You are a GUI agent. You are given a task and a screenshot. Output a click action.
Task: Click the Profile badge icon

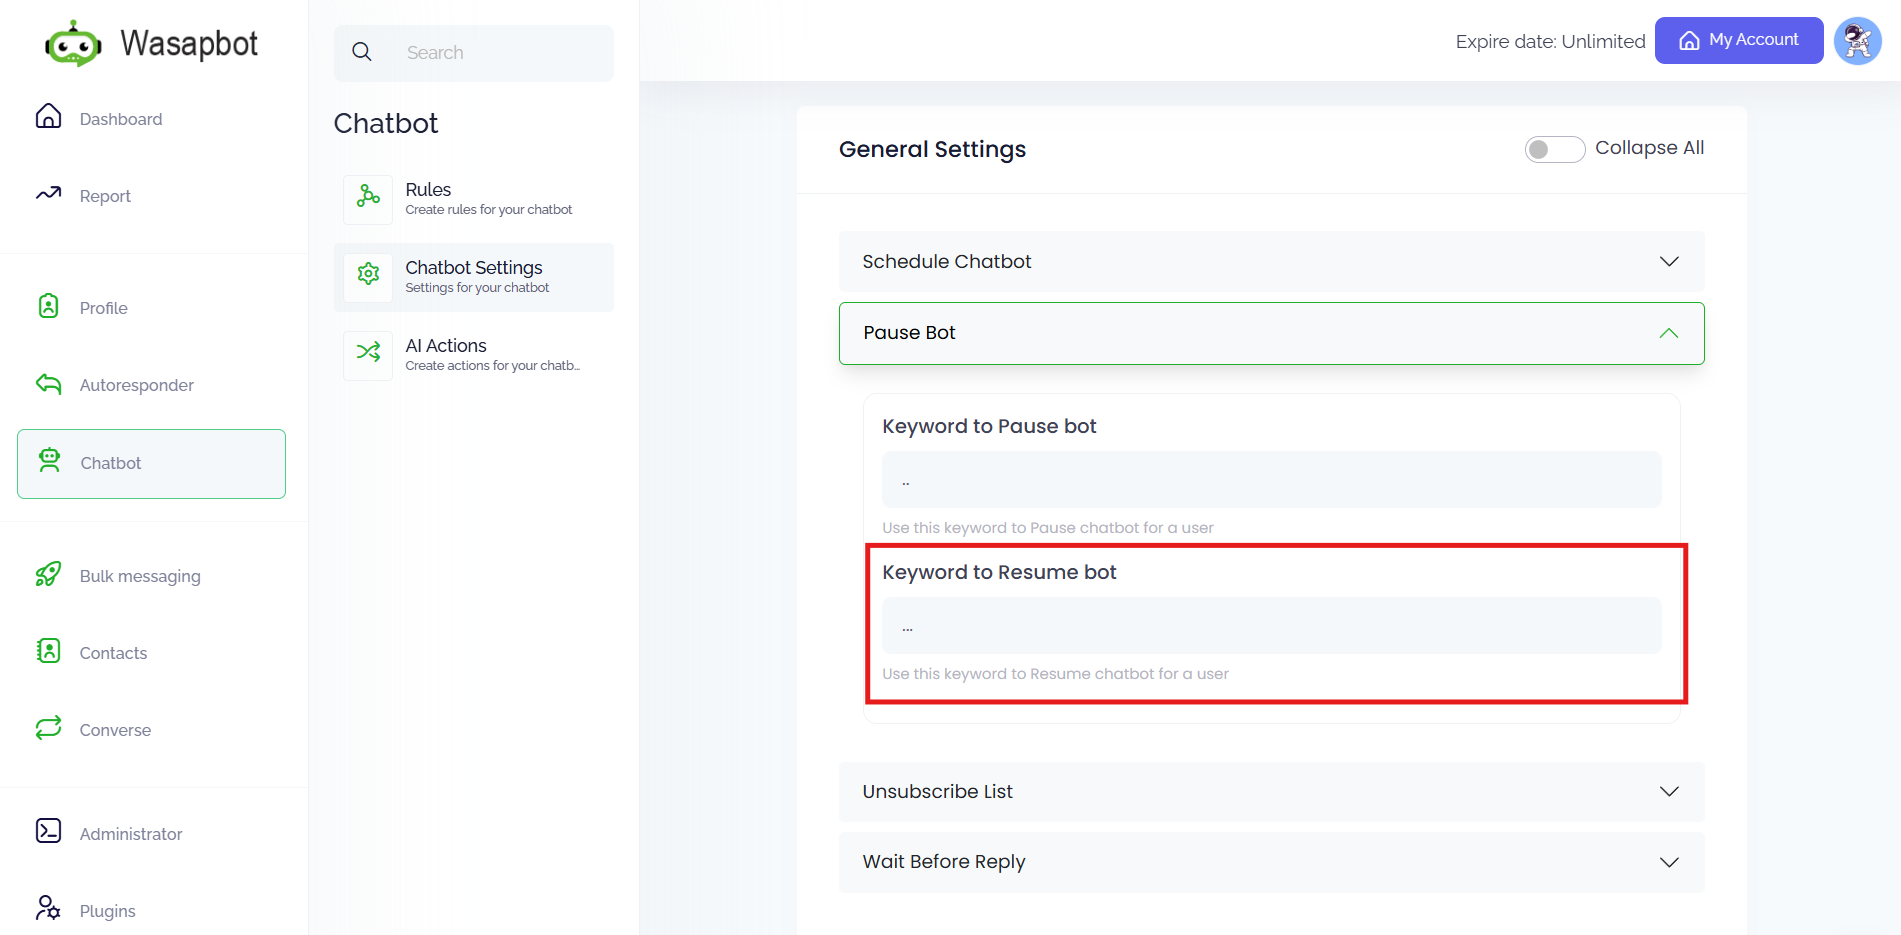coord(48,306)
